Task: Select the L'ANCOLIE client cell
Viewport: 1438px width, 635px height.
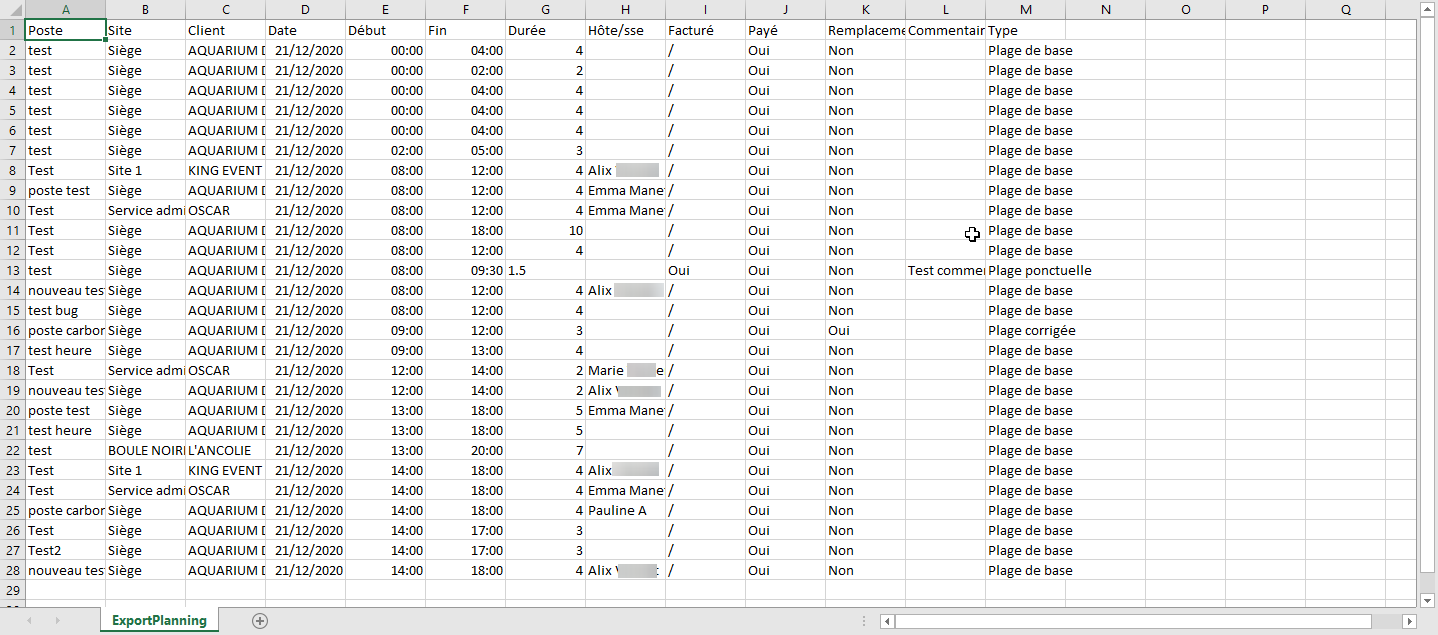Action: tap(225, 450)
